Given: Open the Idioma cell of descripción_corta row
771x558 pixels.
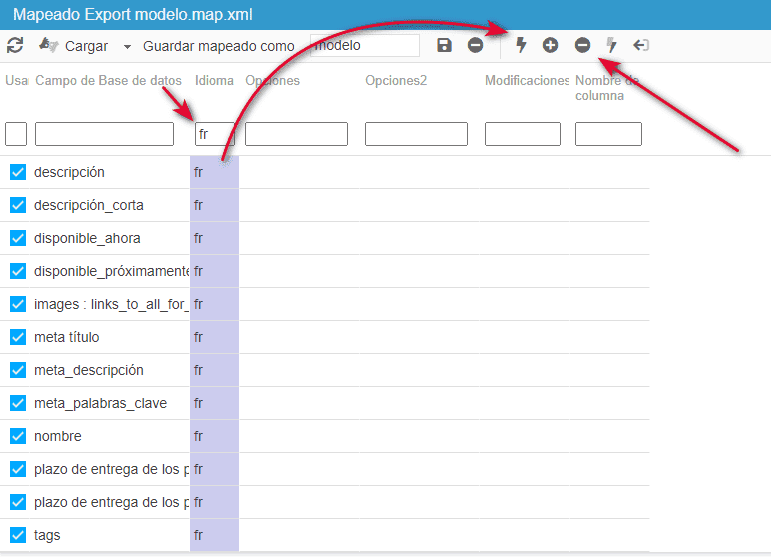Looking at the screenshot, I should point(214,205).
